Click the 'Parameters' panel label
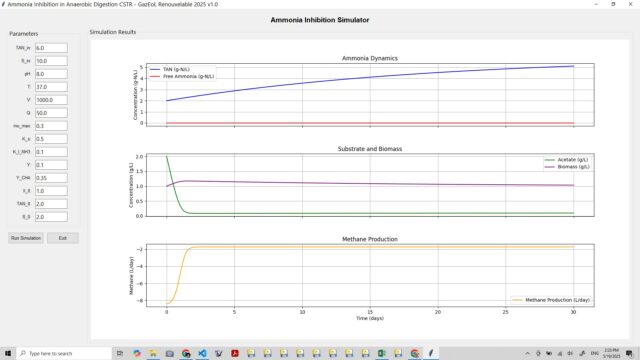 click(x=24, y=33)
